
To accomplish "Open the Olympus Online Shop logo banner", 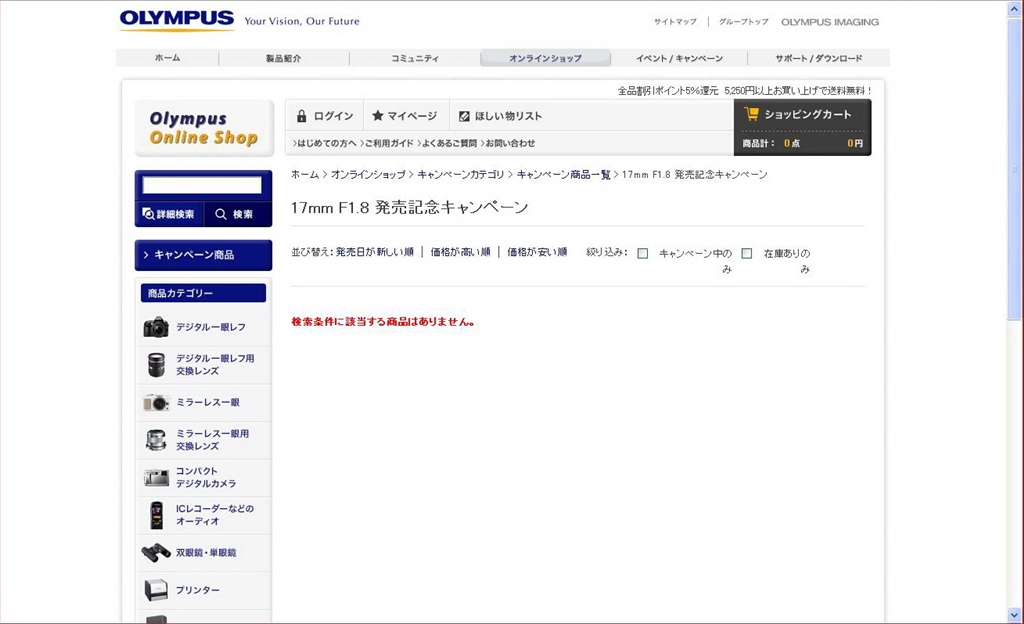I will pyautogui.click(x=204, y=128).
